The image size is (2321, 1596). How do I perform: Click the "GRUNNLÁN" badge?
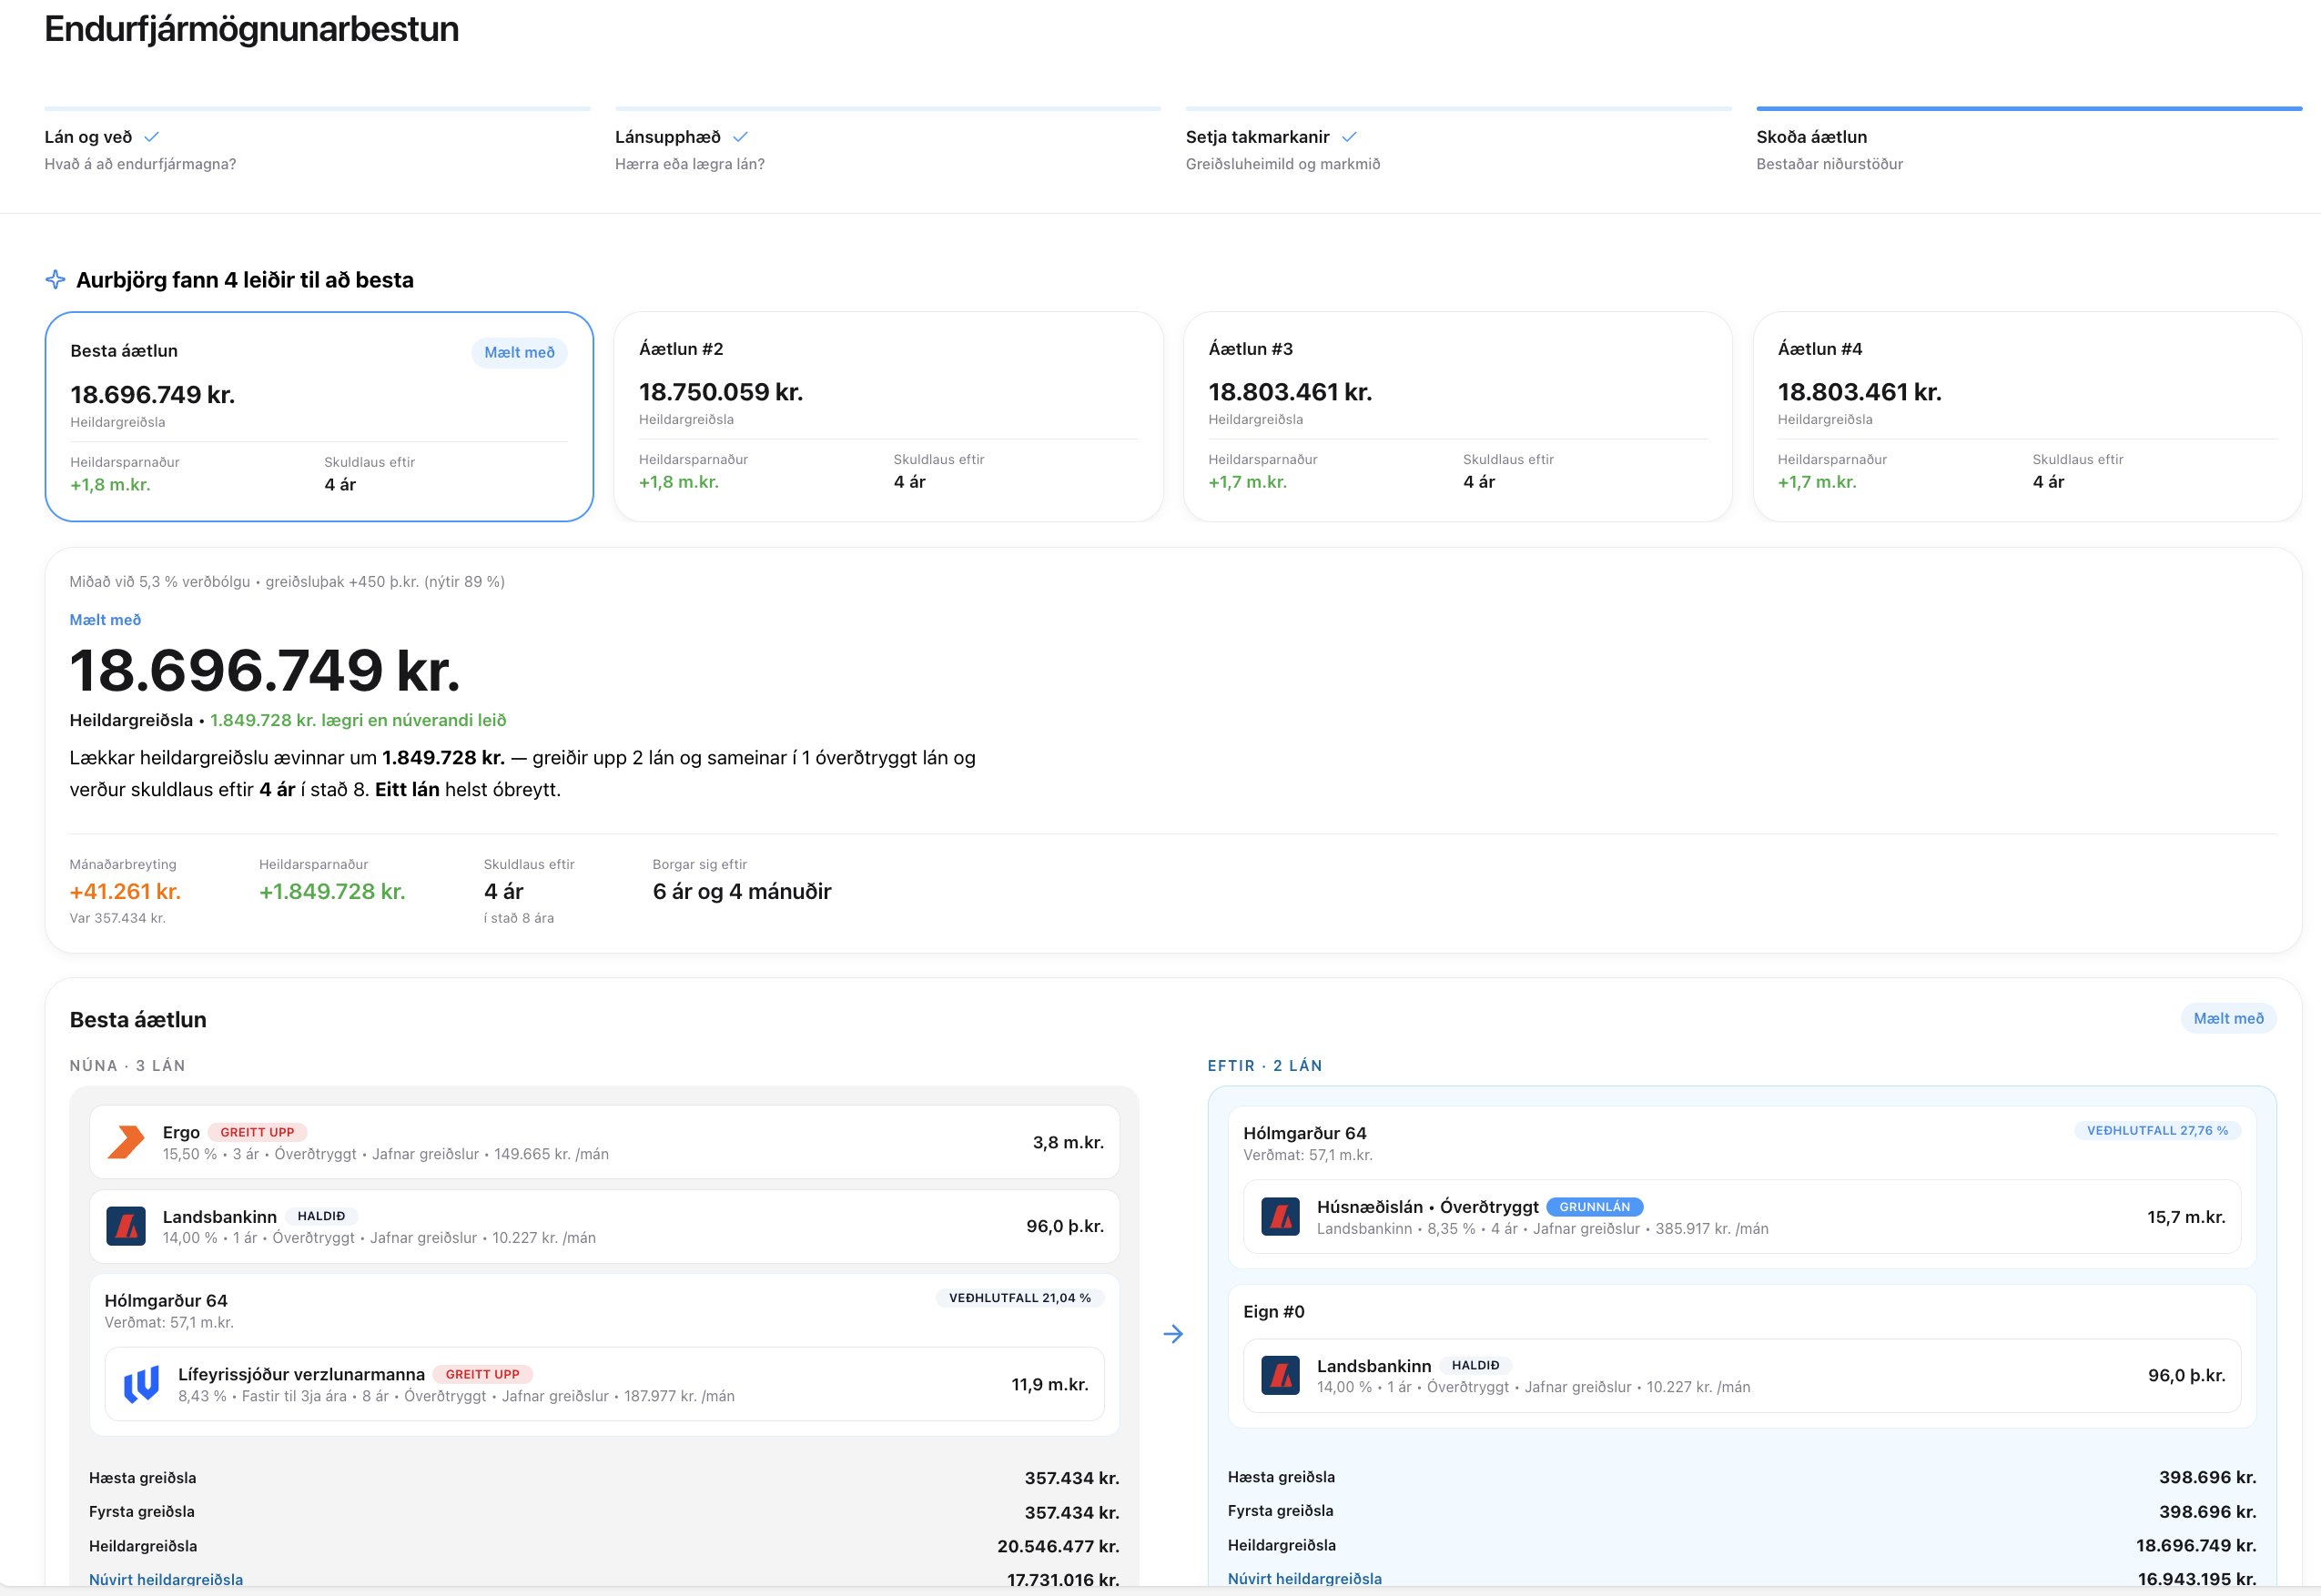tap(1594, 1207)
